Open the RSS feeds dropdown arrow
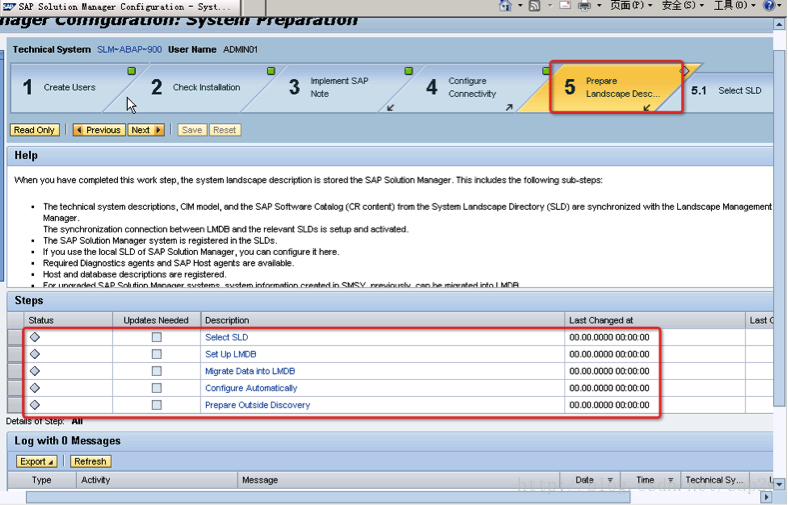 (550, 6)
